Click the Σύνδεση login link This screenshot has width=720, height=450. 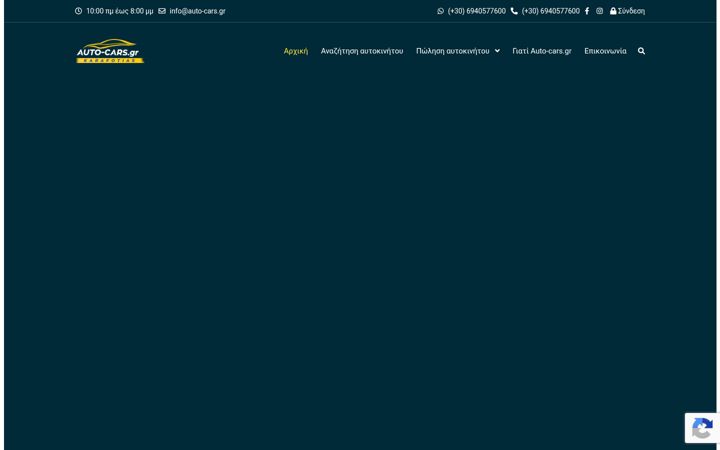click(x=631, y=11)
